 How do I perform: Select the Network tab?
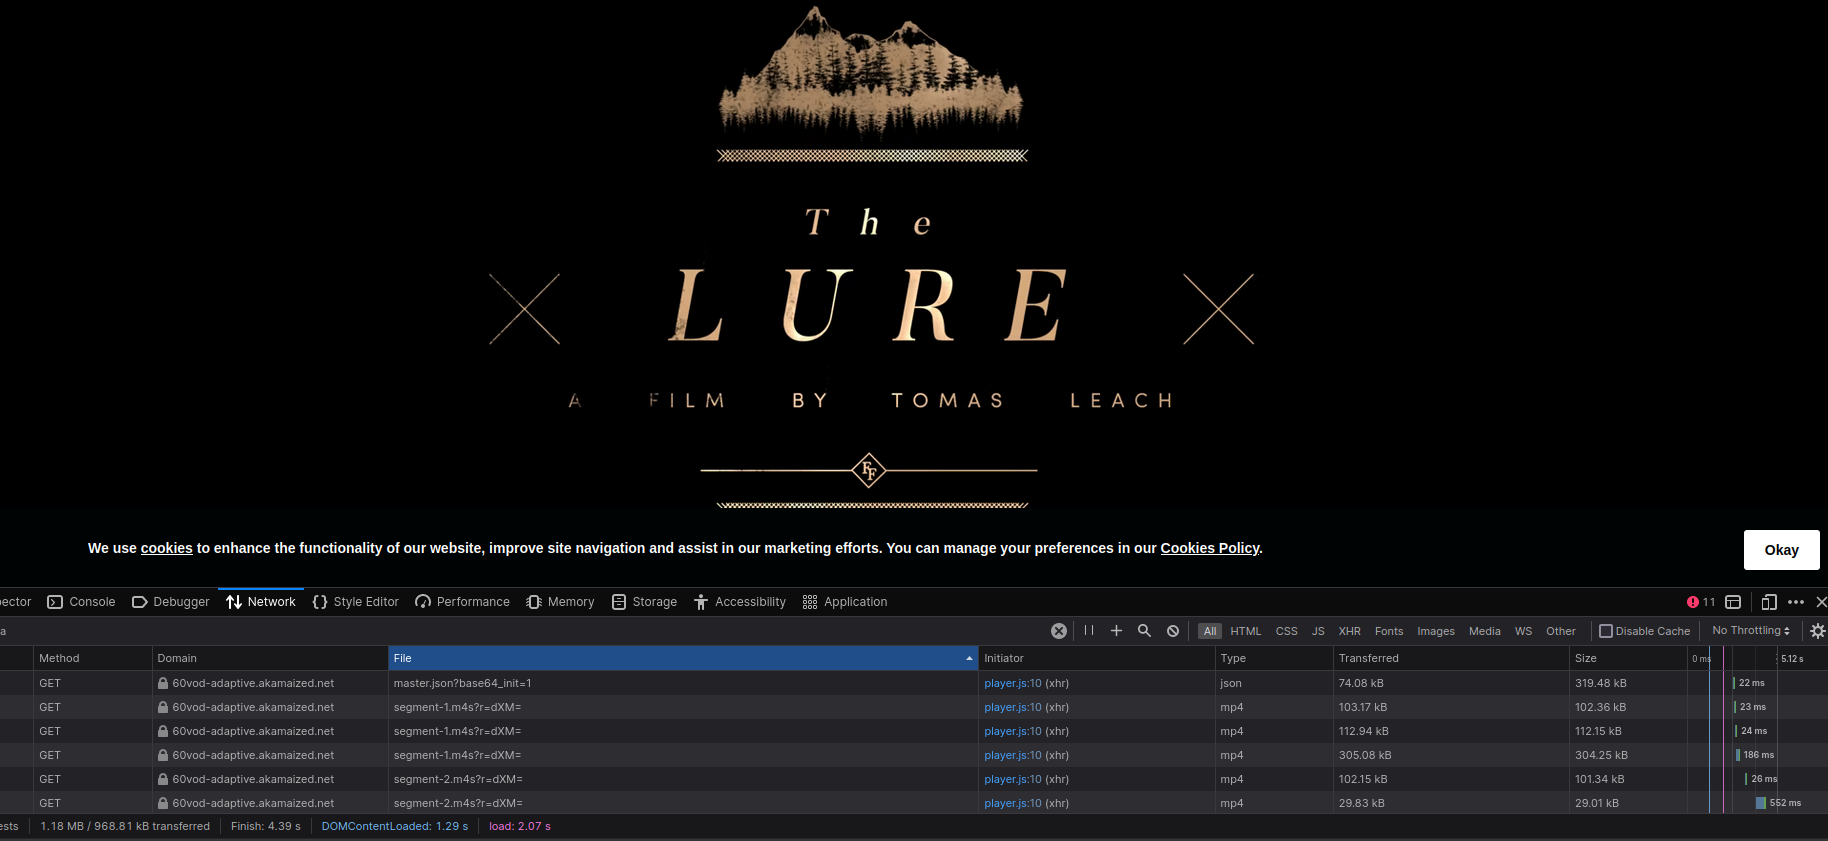coord(261,602)
